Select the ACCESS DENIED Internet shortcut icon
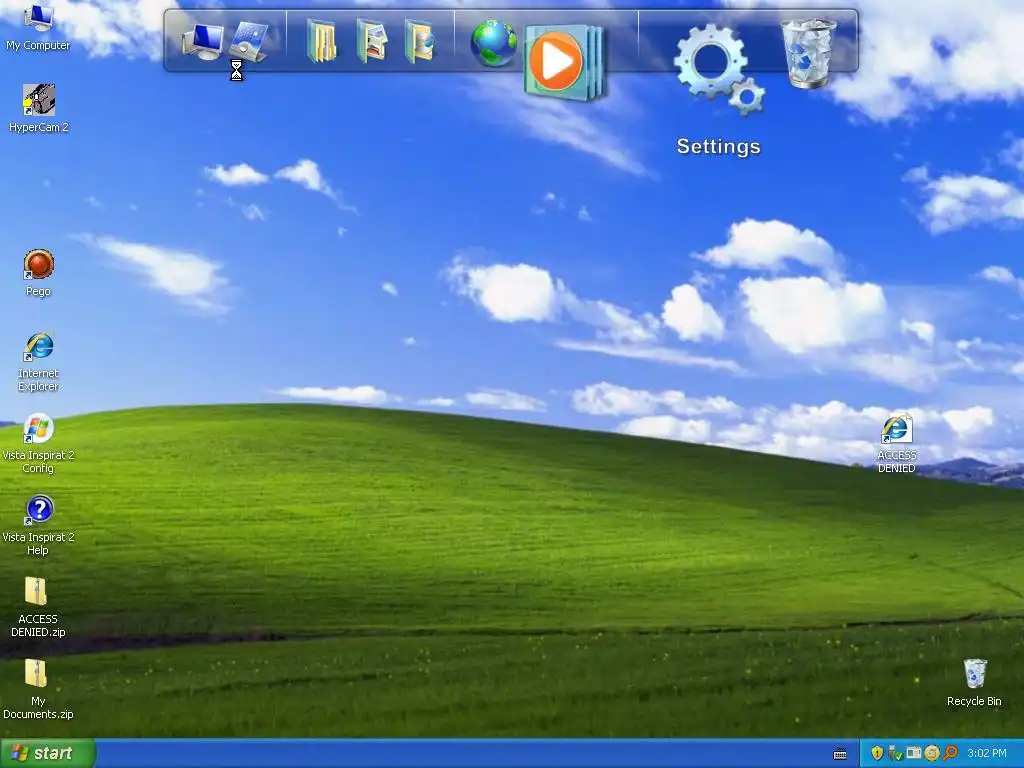Image resolution: width=1024 pixels, height=768 pixels. click(897, 443)
